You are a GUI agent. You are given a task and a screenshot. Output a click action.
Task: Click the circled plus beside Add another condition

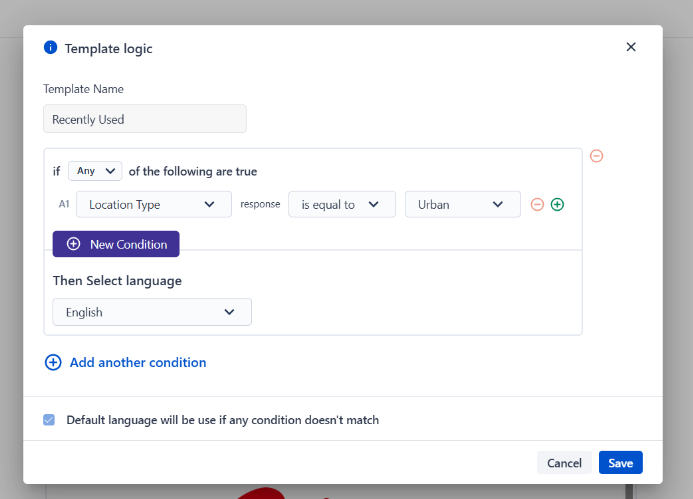[x=53, y=363]
